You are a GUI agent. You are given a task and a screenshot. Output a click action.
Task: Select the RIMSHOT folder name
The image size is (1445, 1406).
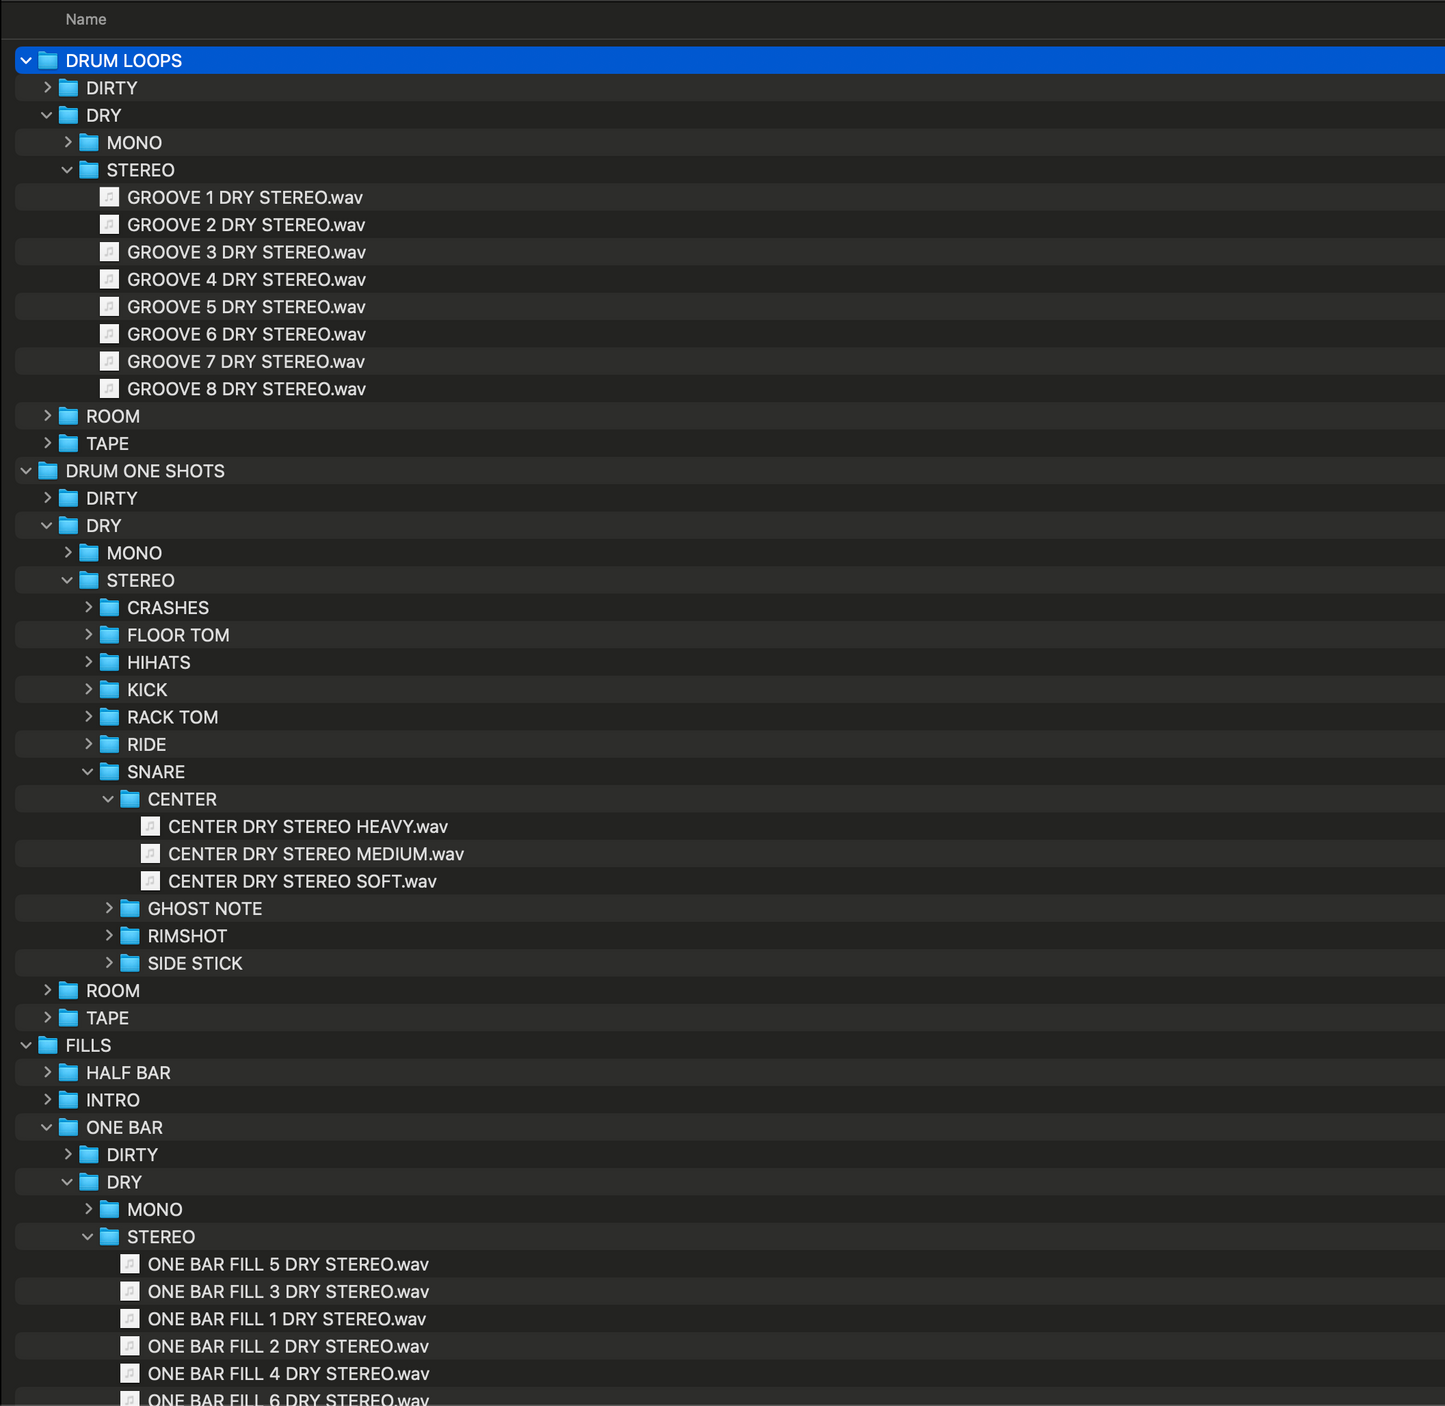(187, 936)
